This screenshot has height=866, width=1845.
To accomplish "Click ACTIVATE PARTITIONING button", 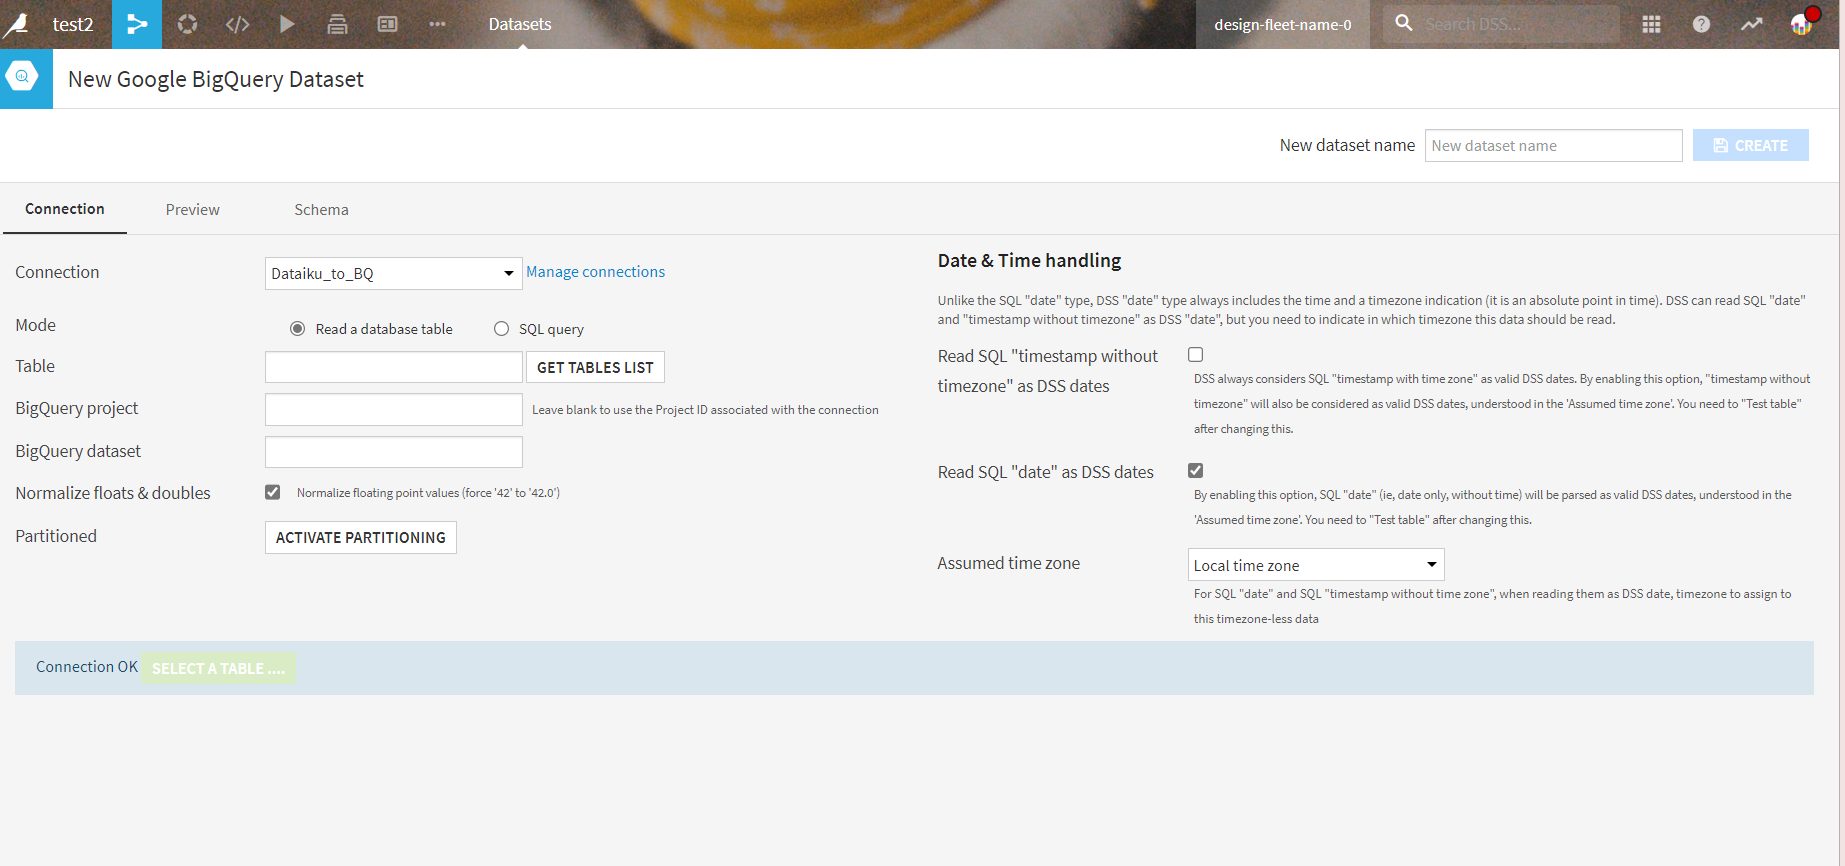I will coord(361,537).
